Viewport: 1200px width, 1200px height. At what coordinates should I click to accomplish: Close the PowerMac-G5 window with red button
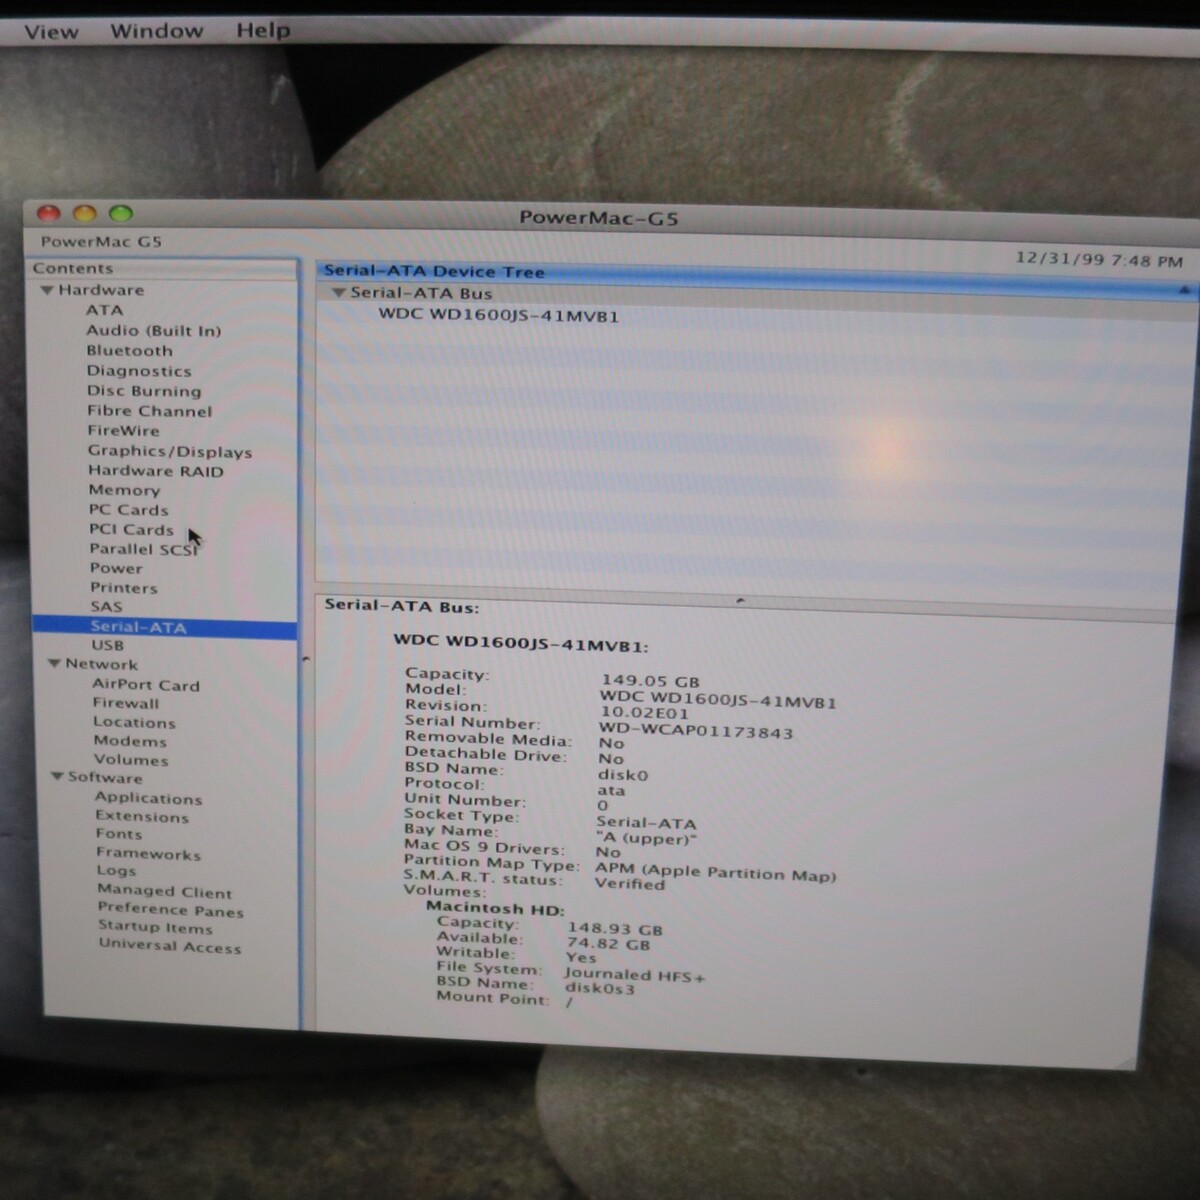pos(49,213)
